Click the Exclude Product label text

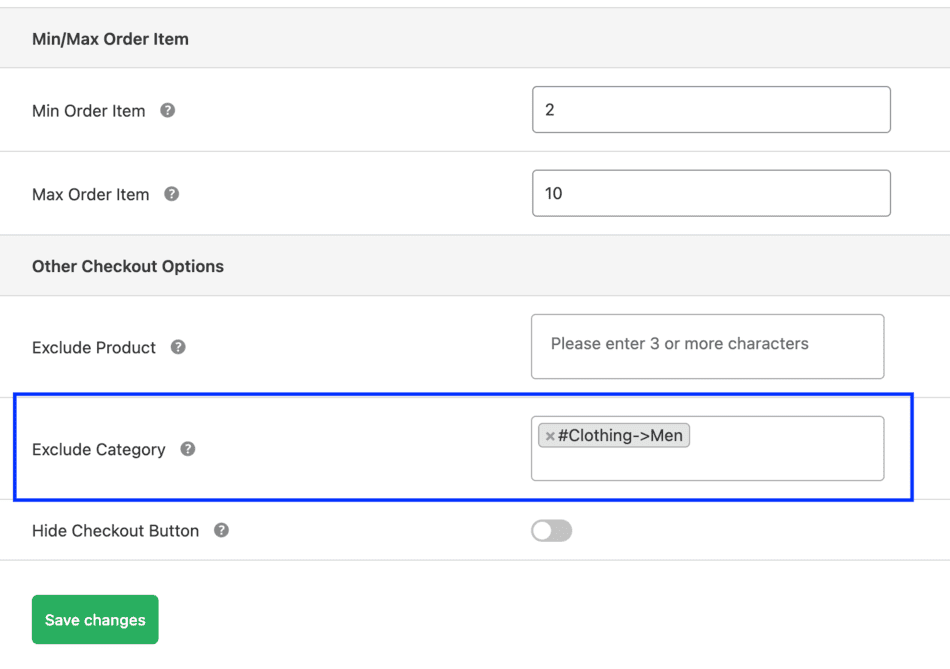click(95, 348)
